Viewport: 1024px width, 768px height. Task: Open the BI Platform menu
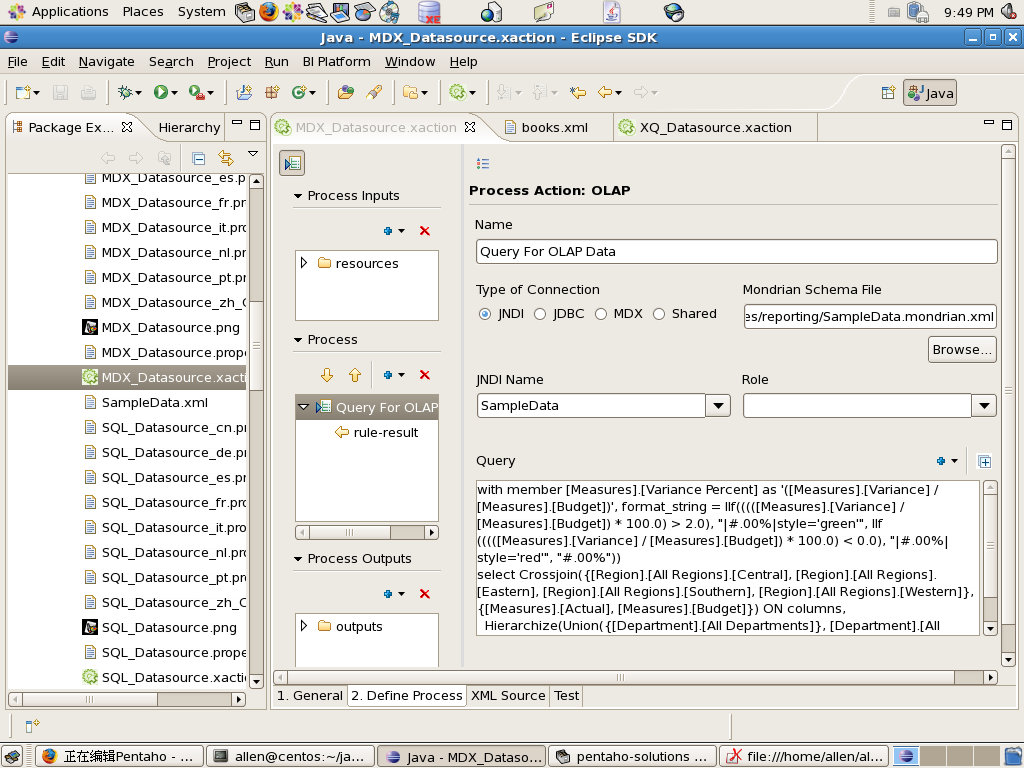coord(336,61)
